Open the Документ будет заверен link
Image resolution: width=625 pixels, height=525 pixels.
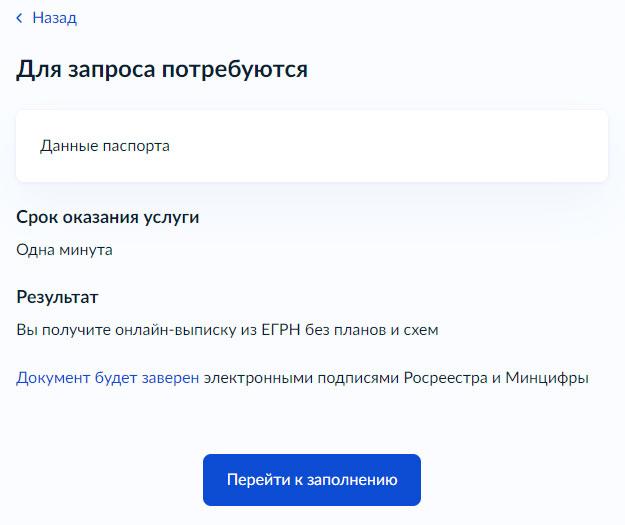click(x=107, y=378)
